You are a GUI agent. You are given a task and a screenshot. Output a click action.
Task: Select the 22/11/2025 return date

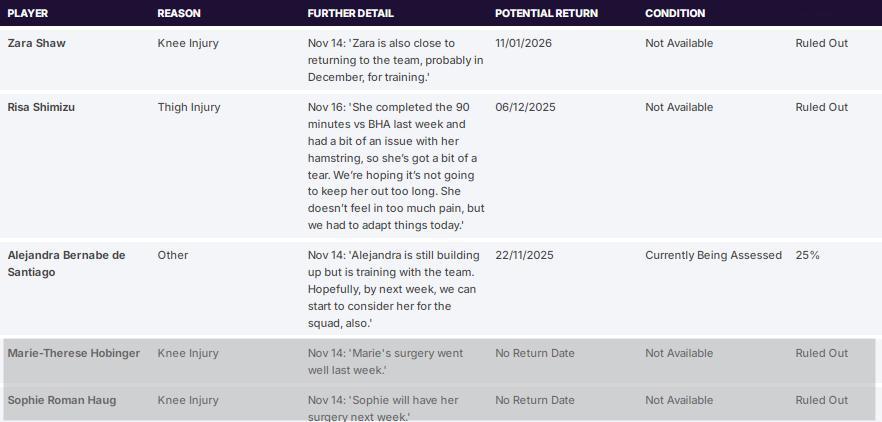coord(524,255)
